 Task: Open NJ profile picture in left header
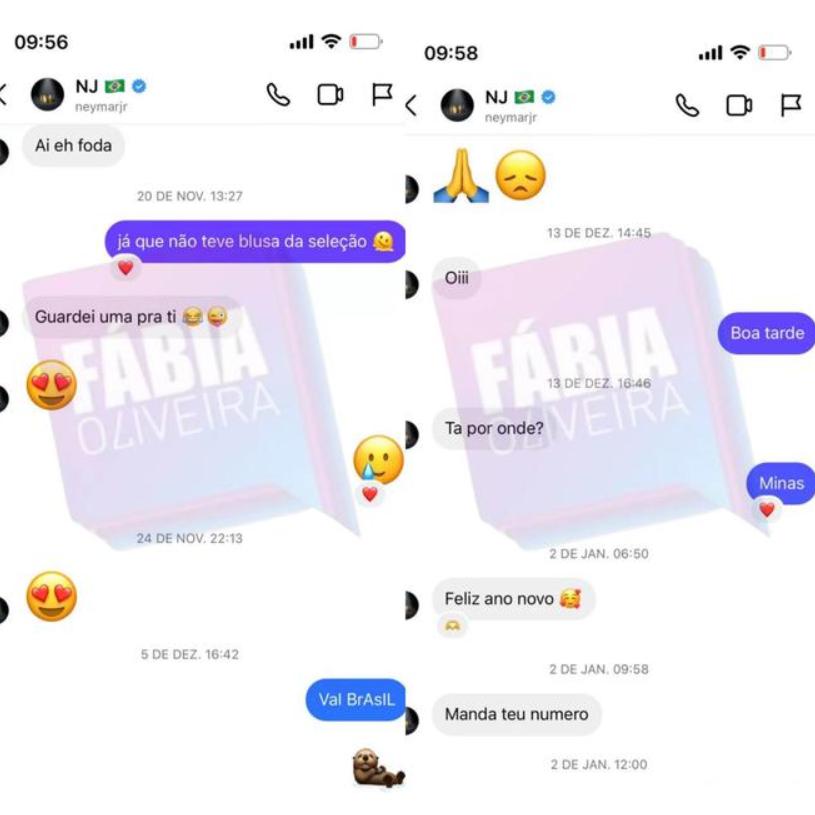tap(47, 95)
